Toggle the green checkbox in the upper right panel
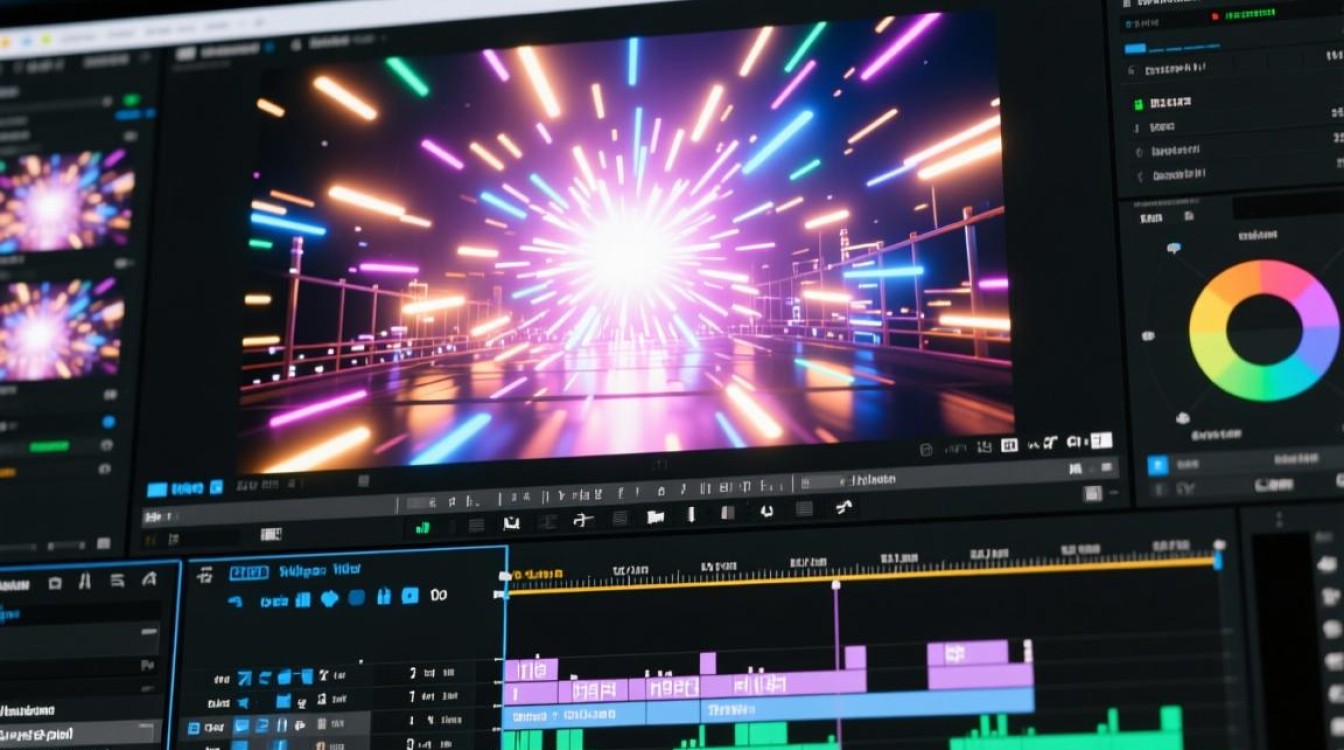Screen dimensions: 1344x750 [x=1138, y=104]
